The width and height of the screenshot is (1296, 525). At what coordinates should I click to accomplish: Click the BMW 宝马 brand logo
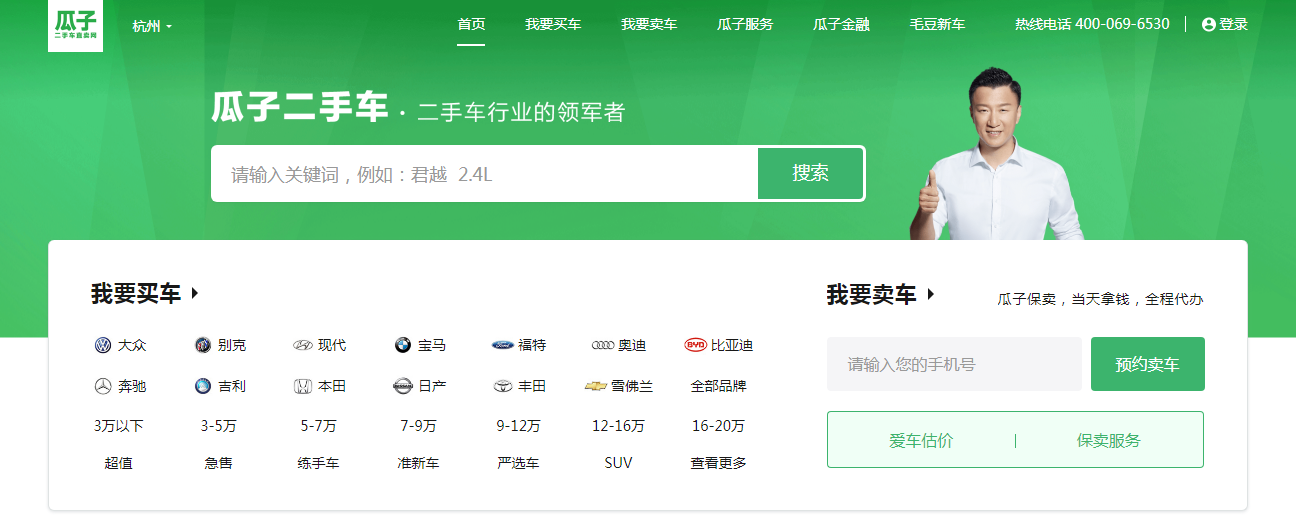point(402,345)
